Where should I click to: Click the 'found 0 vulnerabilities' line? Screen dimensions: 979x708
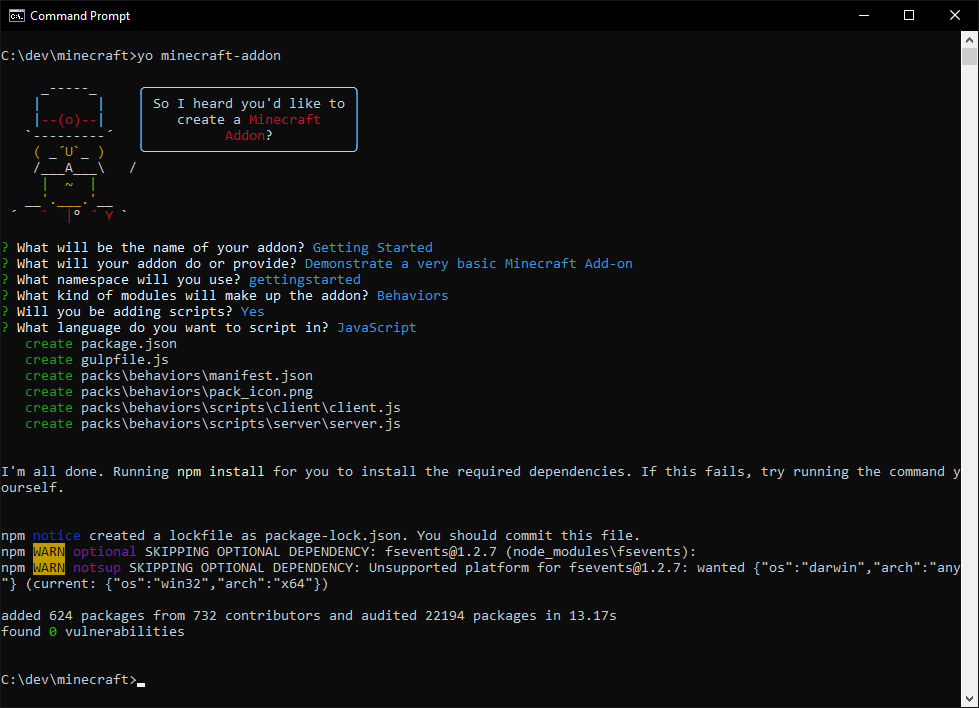pos(93,632)
